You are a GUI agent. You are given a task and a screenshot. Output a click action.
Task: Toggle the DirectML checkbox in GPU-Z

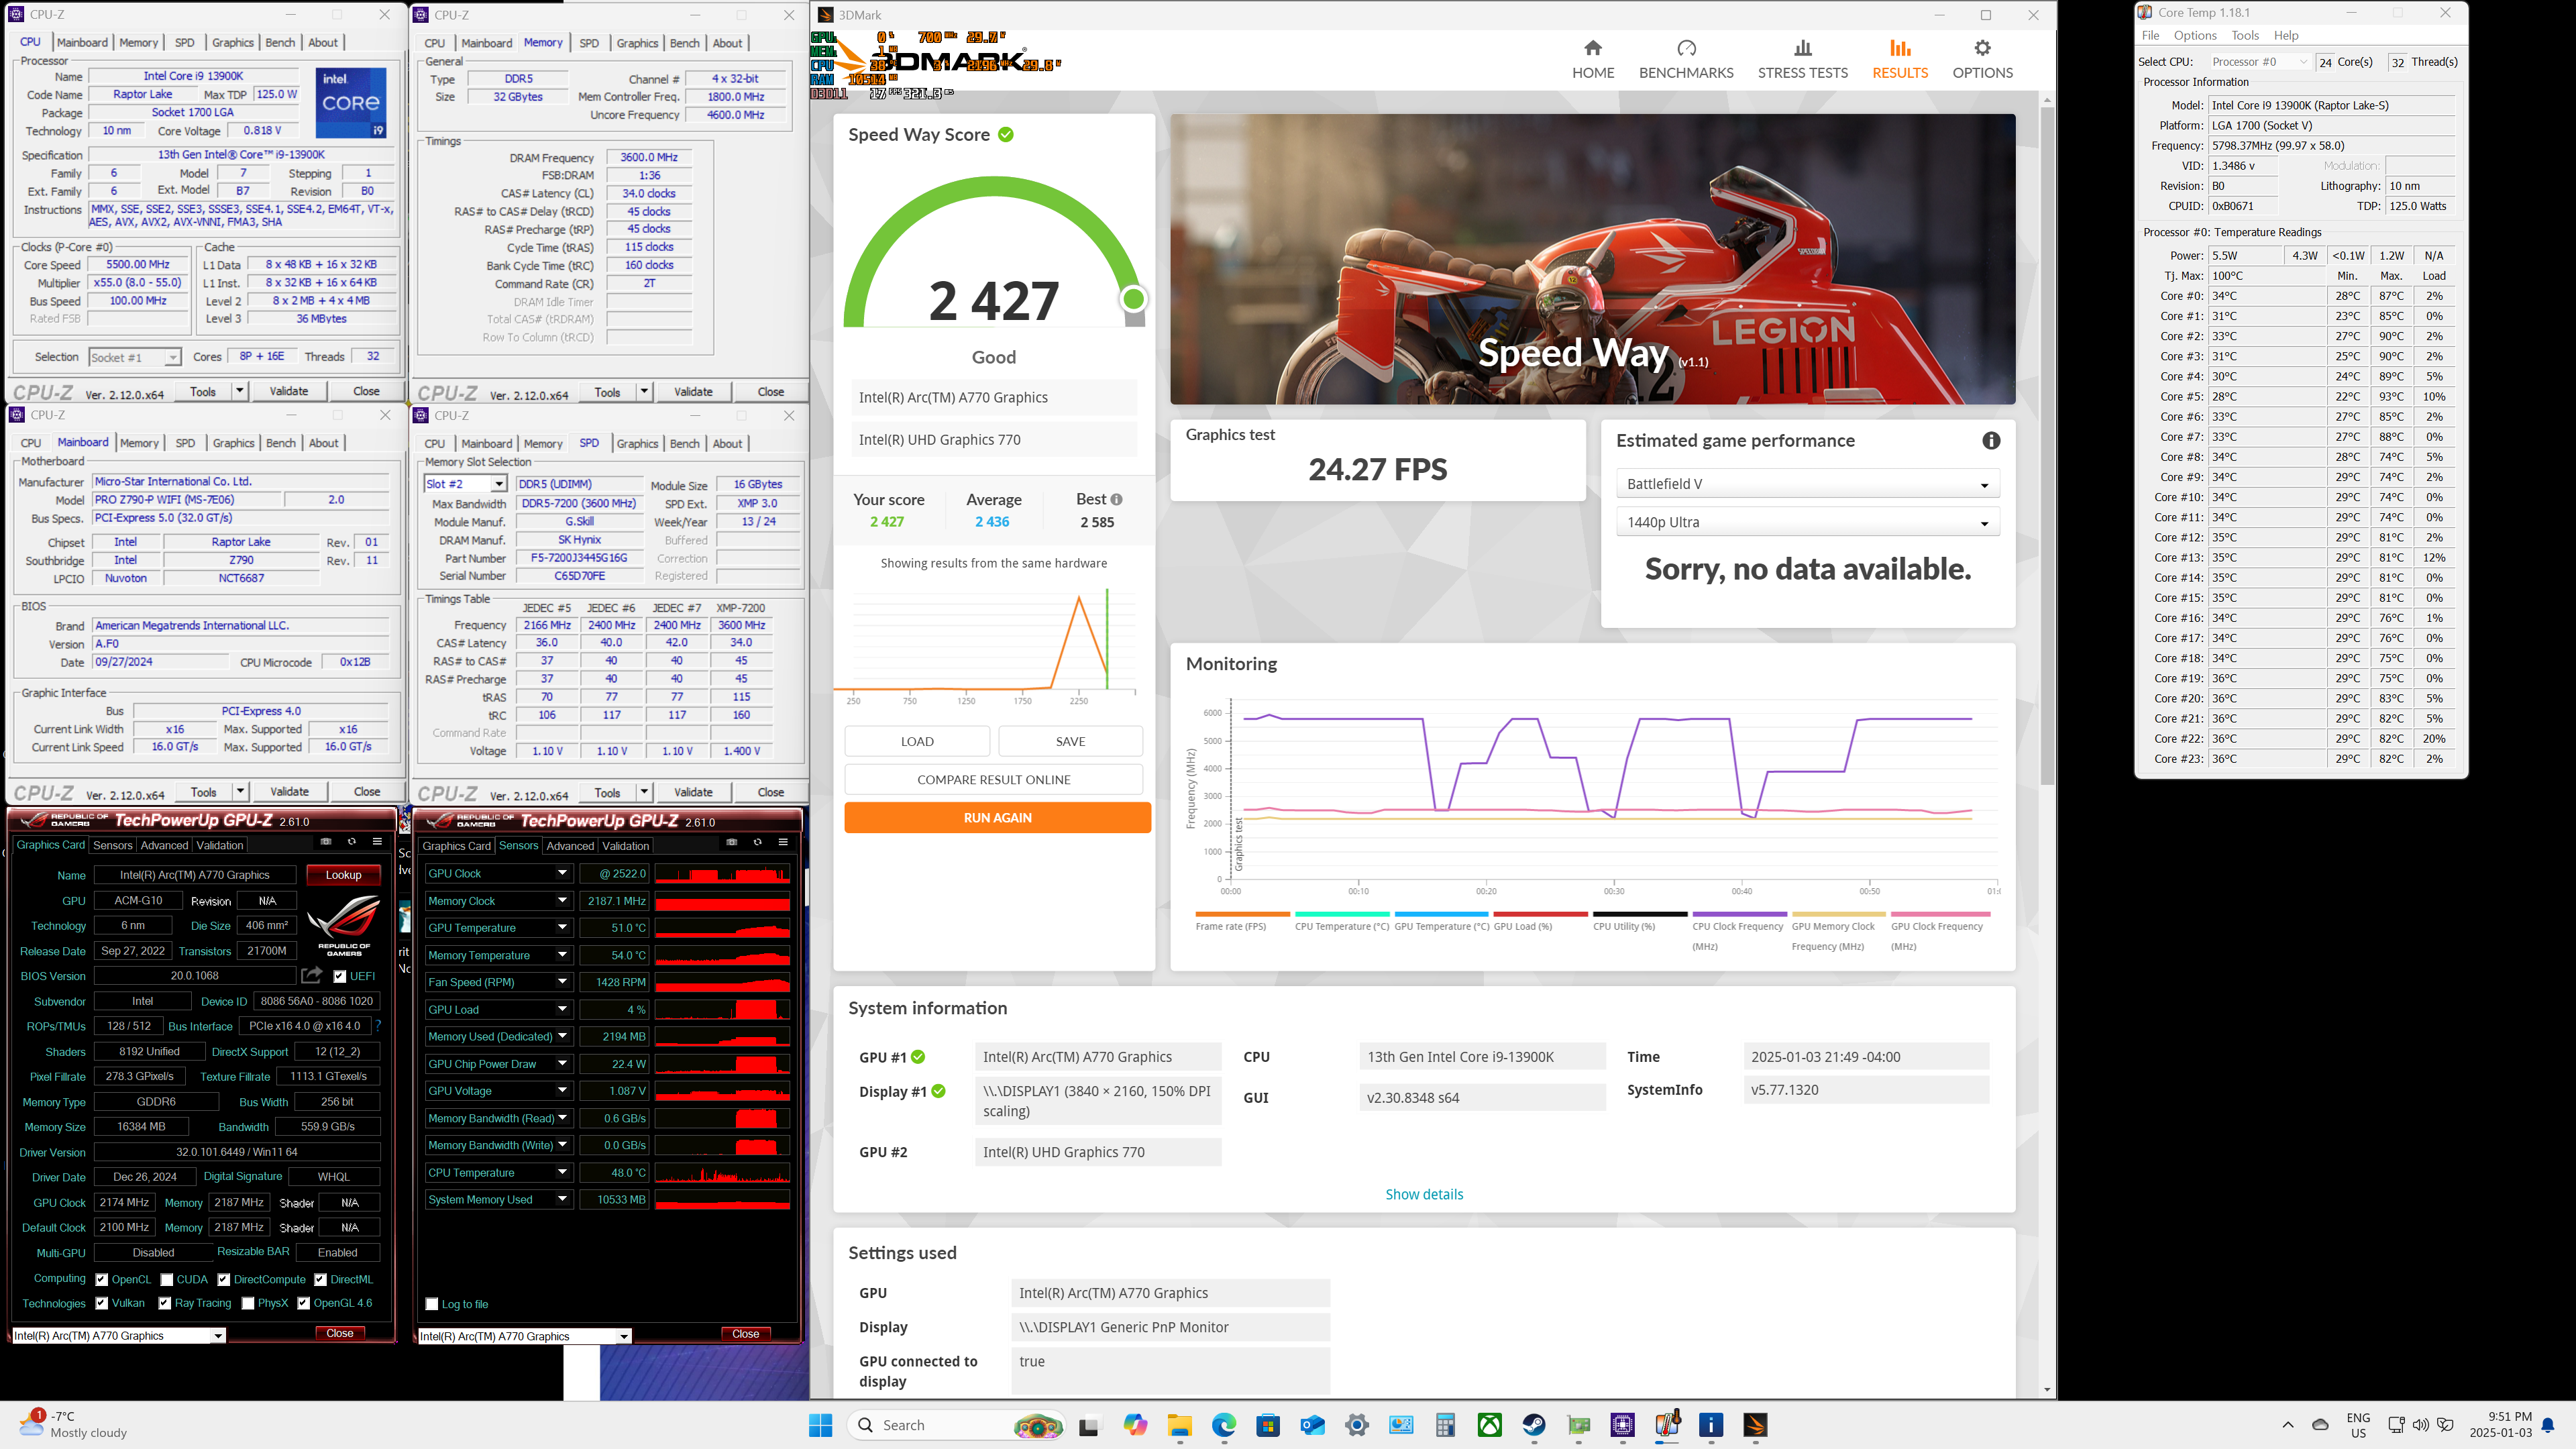click(320, 1279)
